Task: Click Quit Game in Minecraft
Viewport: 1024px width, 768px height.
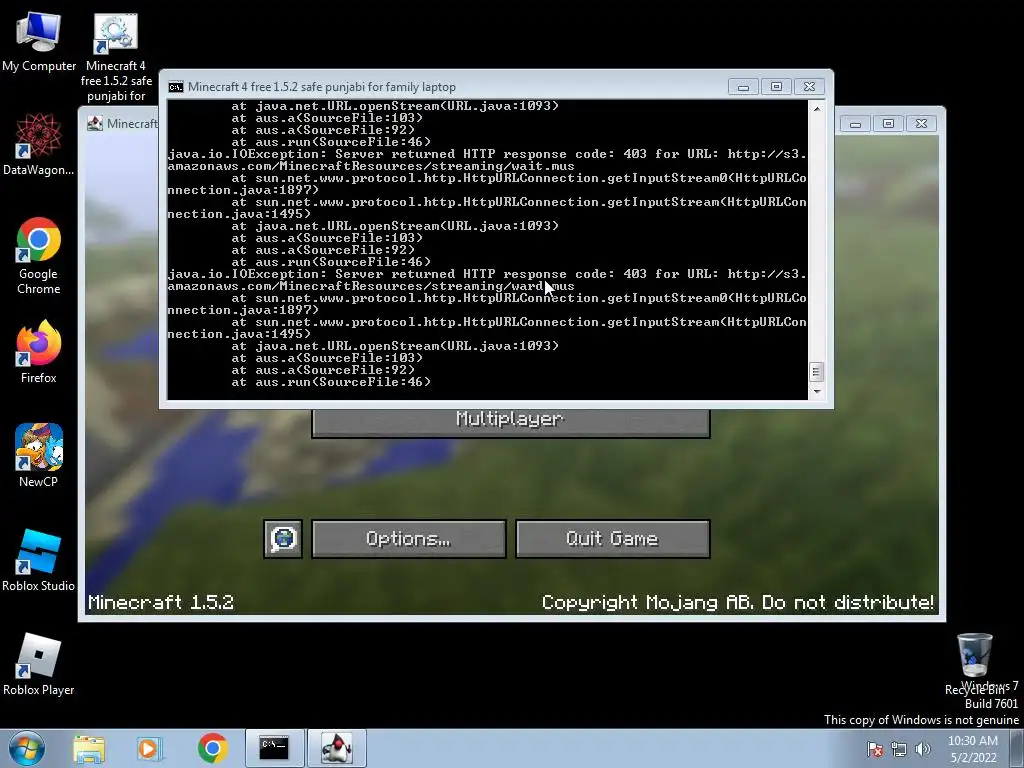Action: (x=613, y=539)
